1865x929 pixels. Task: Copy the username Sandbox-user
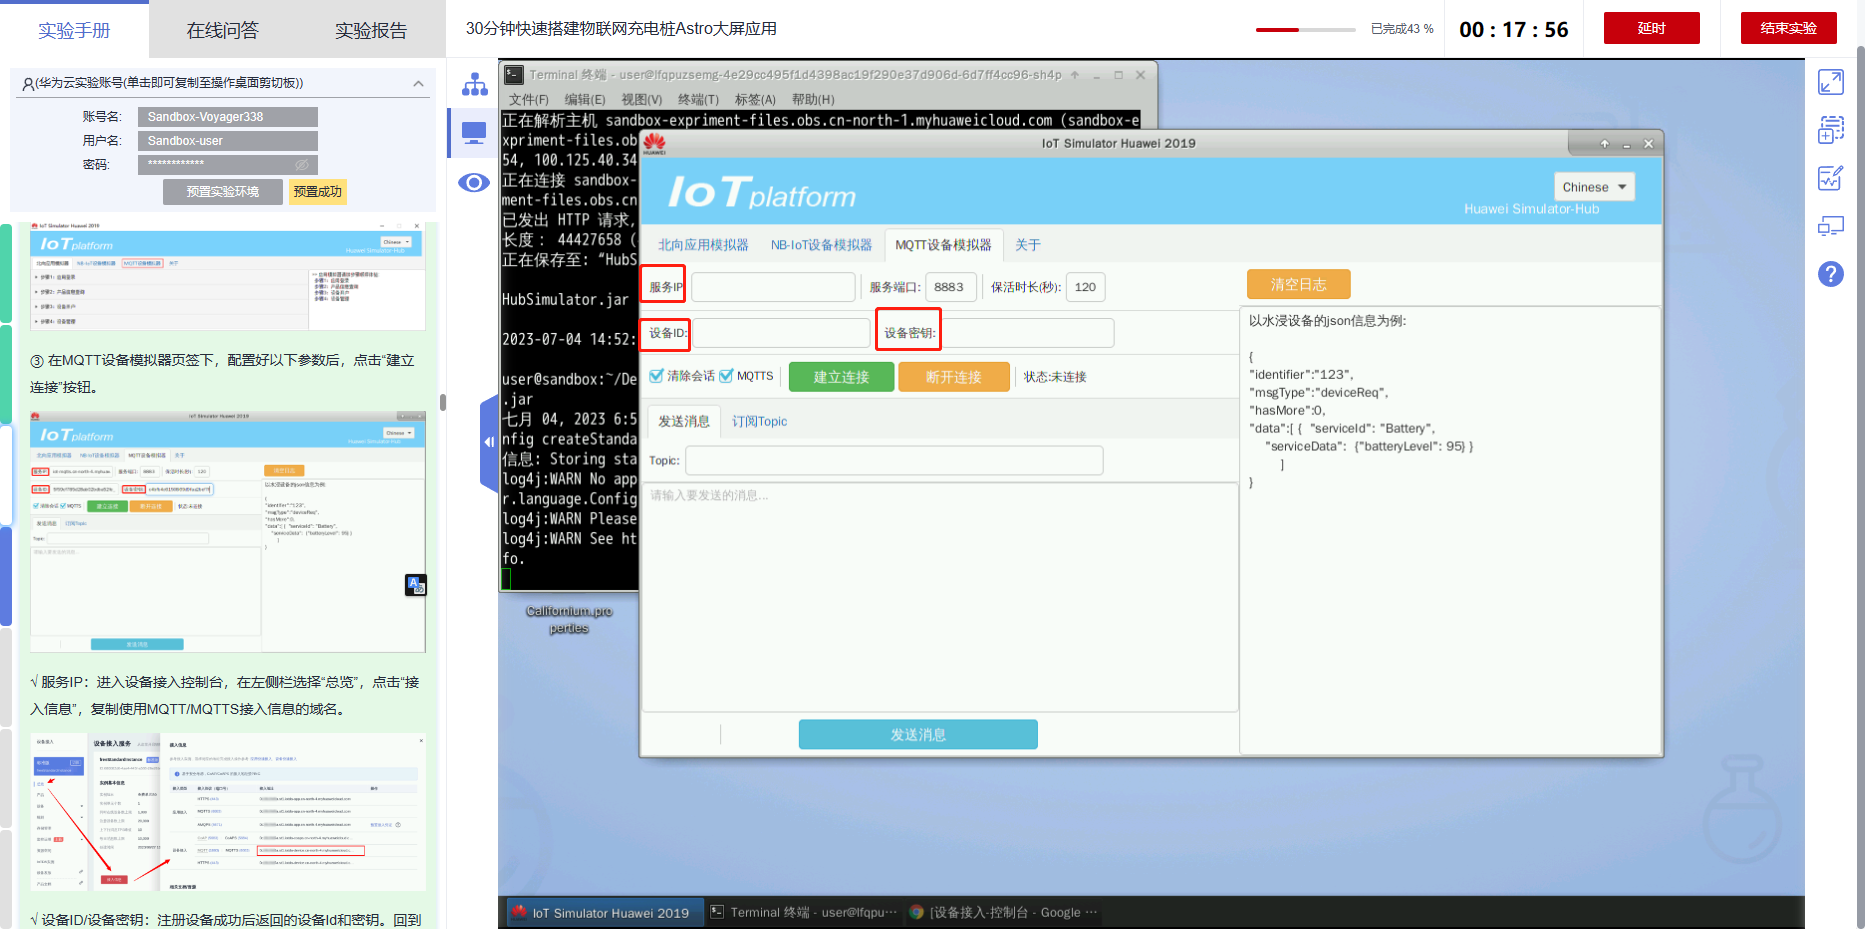(228, 141)
